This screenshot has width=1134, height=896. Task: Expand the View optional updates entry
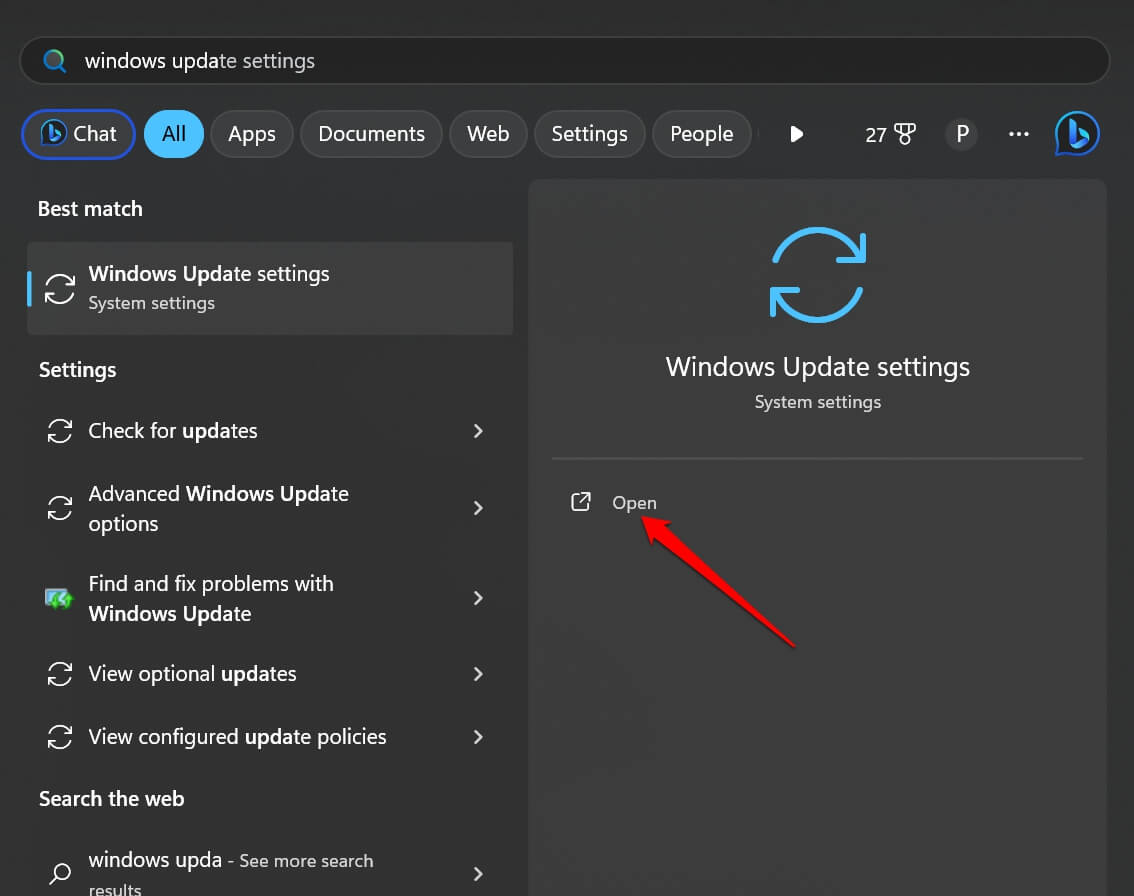point(478,674)
